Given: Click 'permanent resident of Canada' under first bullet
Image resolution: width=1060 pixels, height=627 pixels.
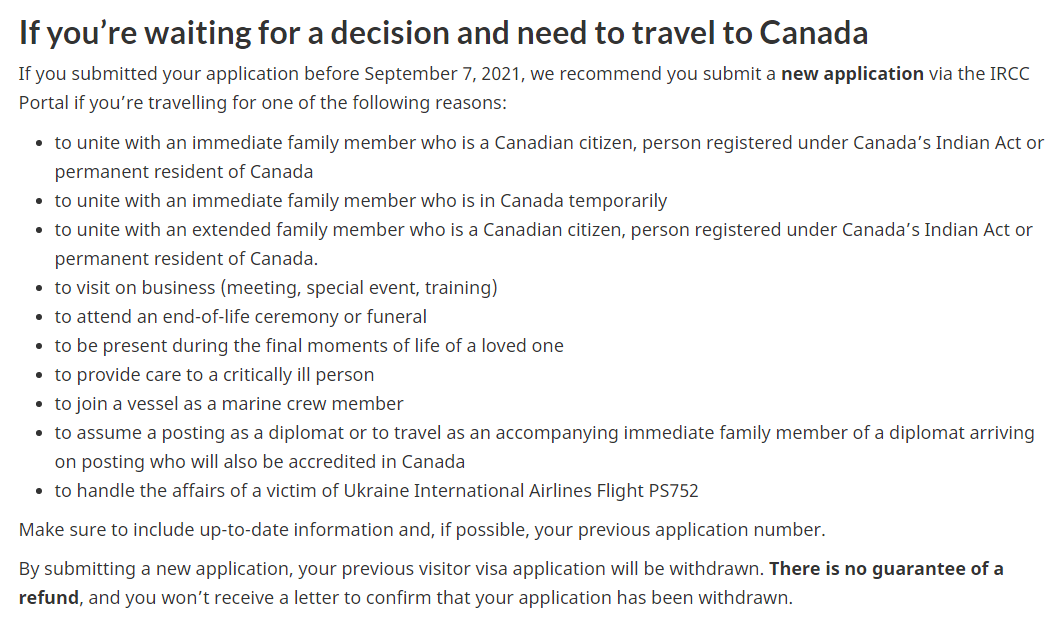Looking at the screenshot, I should (184, 171).
